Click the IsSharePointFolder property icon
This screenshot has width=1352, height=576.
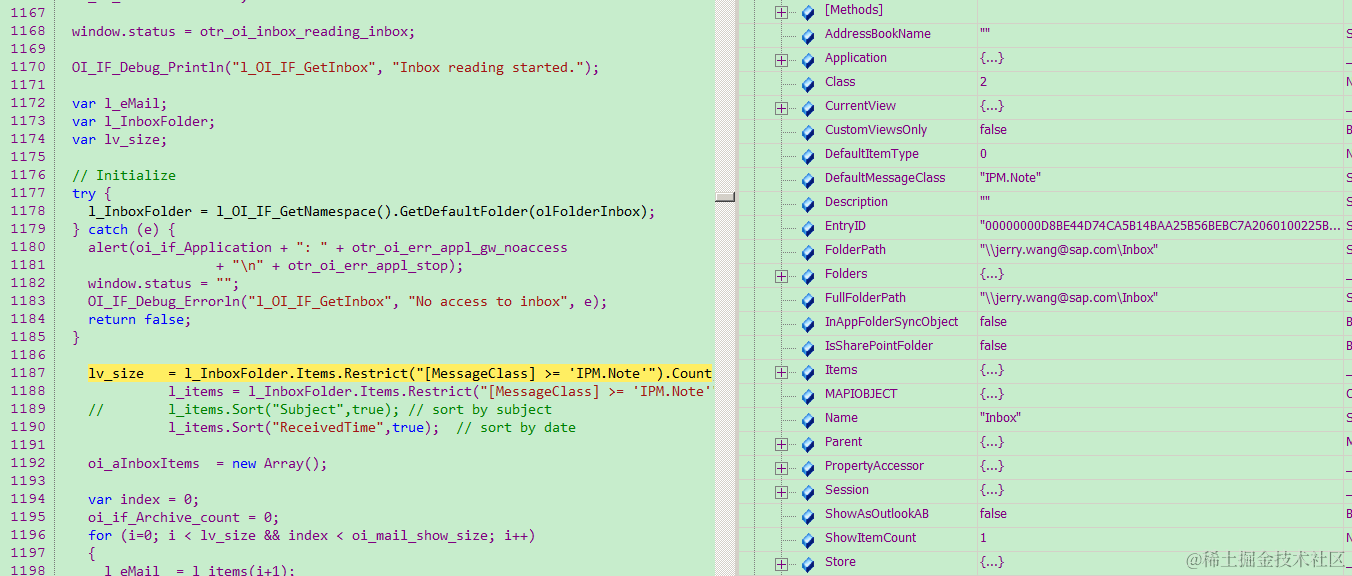click(x=808, y=347)
